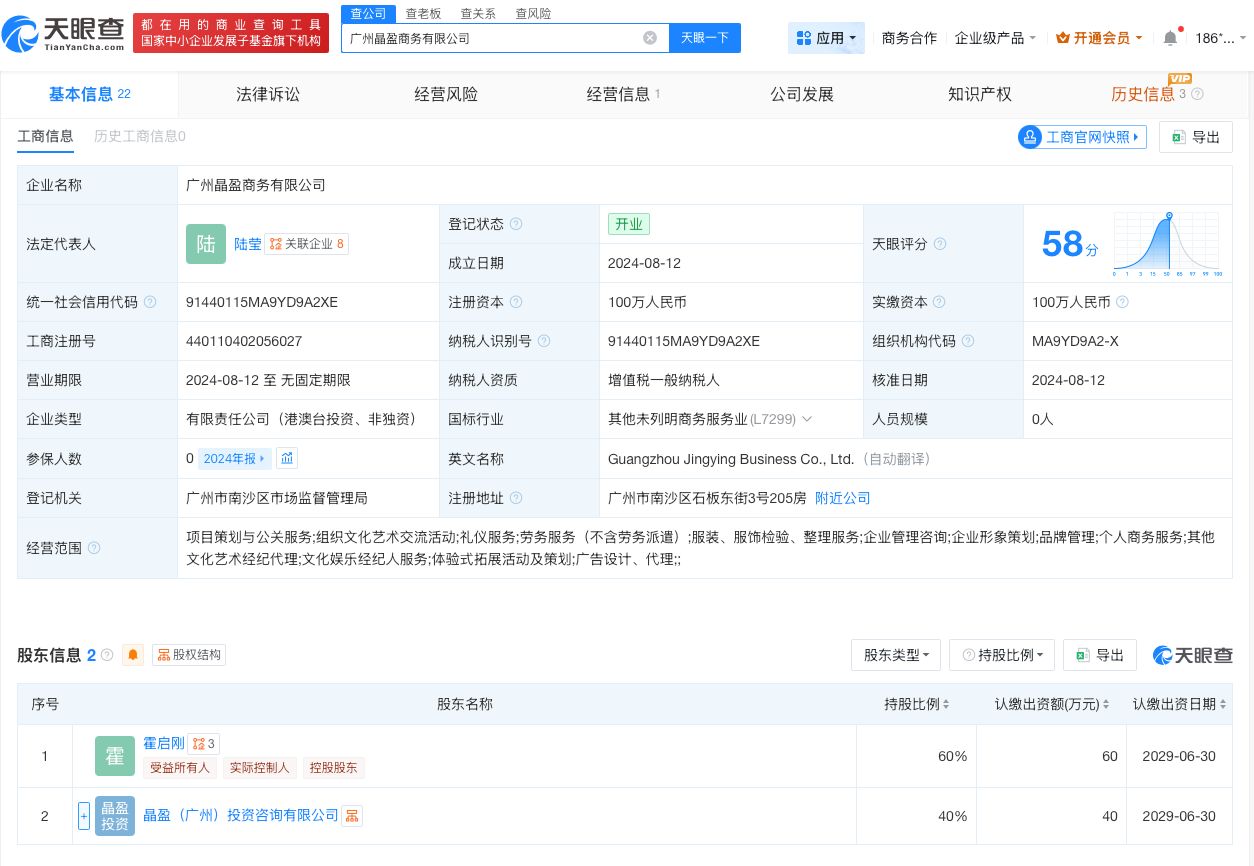The width and height of the screenshot is (1254, 866).
Task: Click the 天眼一下 search button
Action: [705, 37]
